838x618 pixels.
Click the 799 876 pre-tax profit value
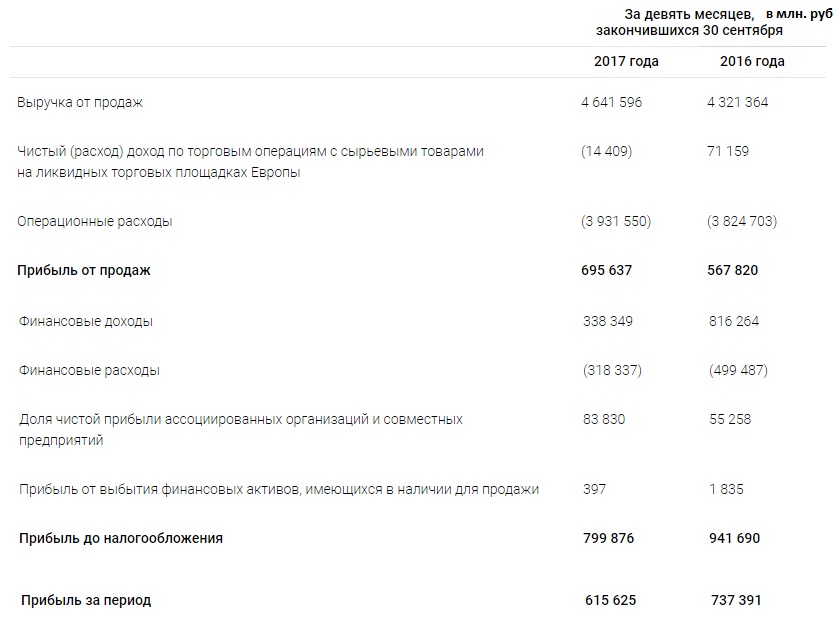(608, 538)
